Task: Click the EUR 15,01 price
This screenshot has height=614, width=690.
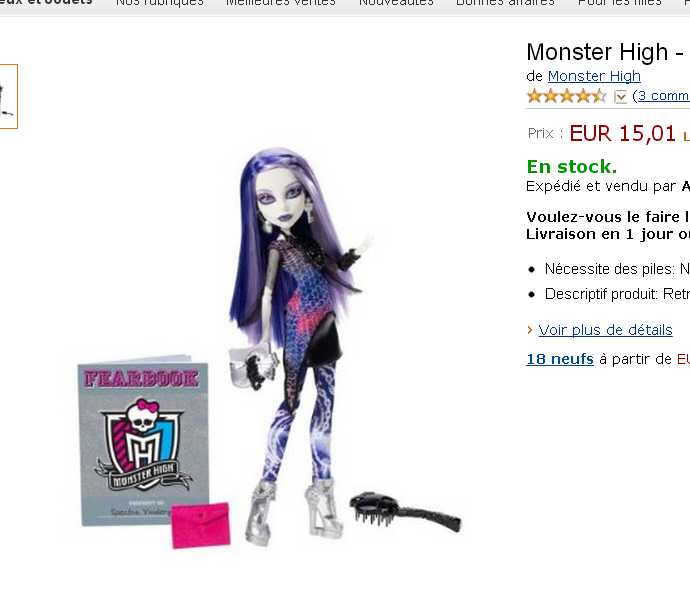Action: pyautogui.click(x=622, y=133)
